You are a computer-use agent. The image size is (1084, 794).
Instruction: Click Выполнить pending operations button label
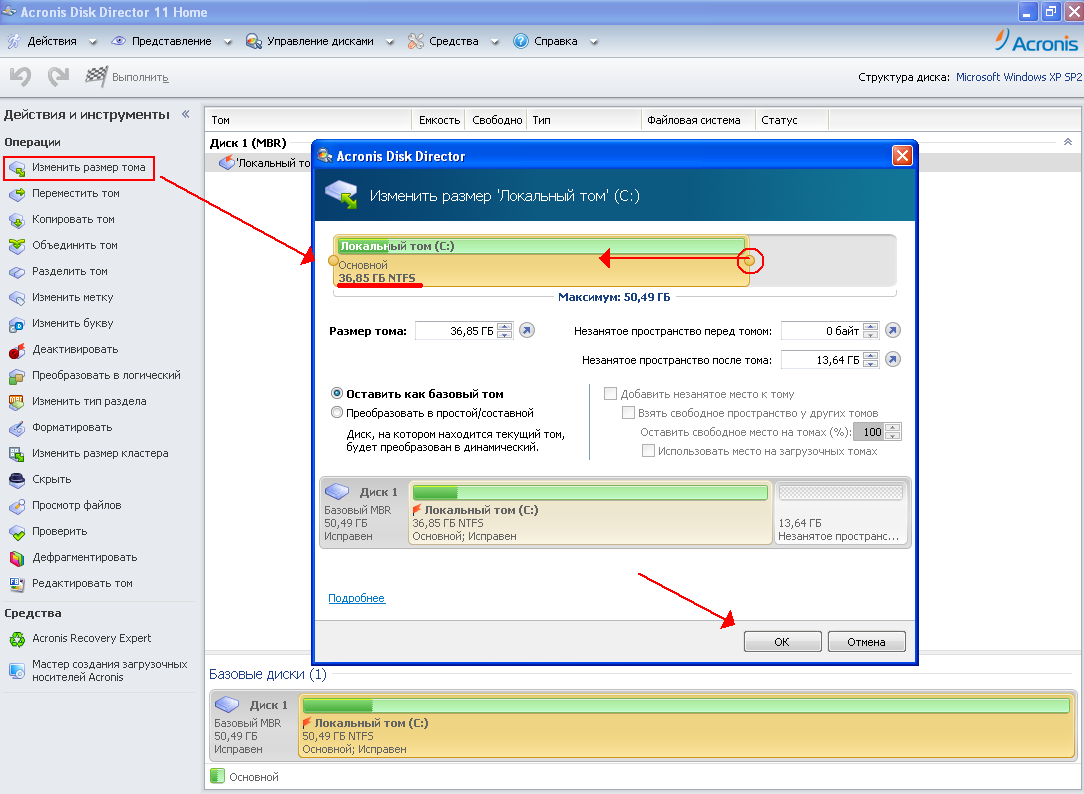click(x=140, y=77)
